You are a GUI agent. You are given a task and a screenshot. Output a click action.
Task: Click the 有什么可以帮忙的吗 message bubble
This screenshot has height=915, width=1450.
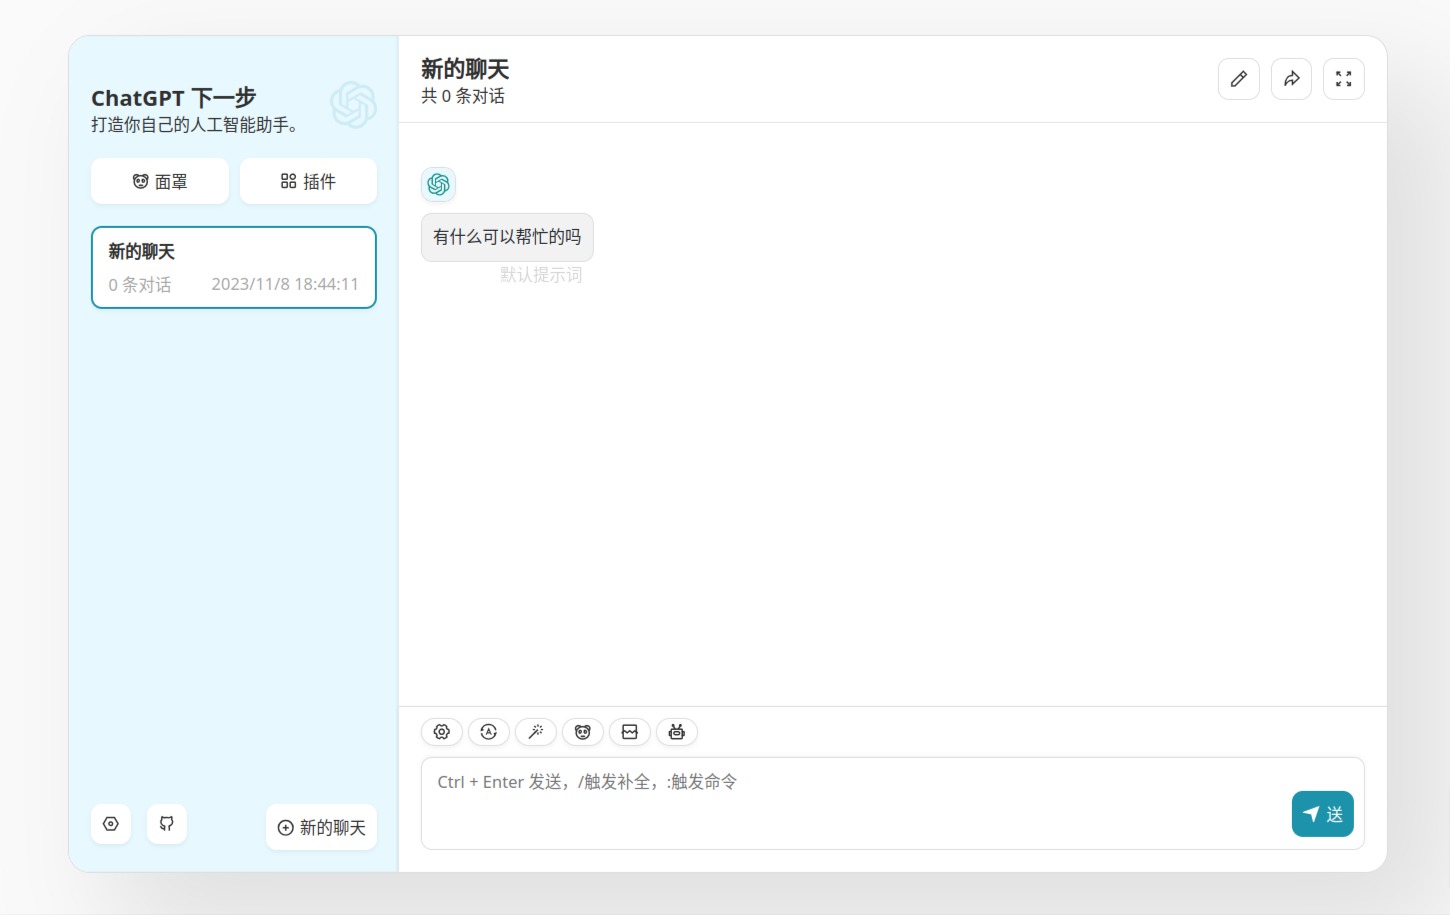507,237
